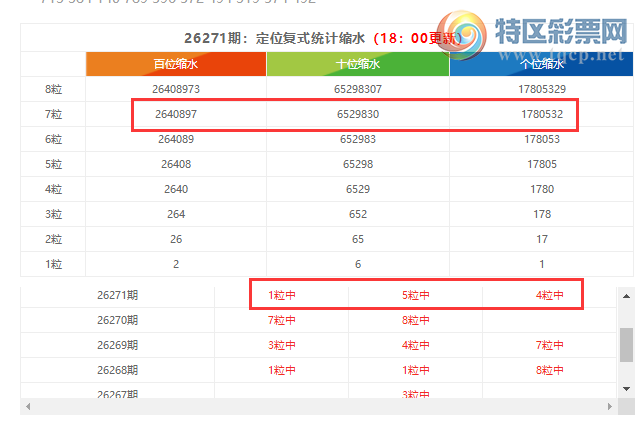637x435 pixels.
Task: Select the 百位缩水 column header
Action: pos(176,64)
